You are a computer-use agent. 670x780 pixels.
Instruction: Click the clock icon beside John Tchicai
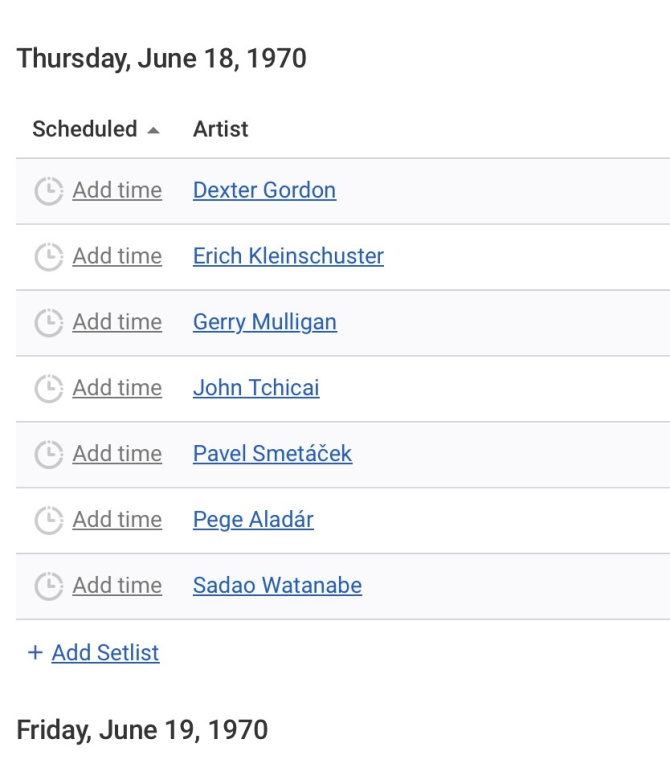(x=49, y=388)
